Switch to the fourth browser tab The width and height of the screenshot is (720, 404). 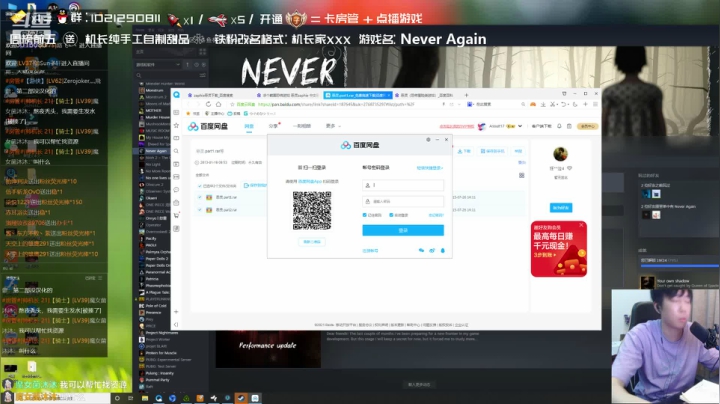(425, 95)
